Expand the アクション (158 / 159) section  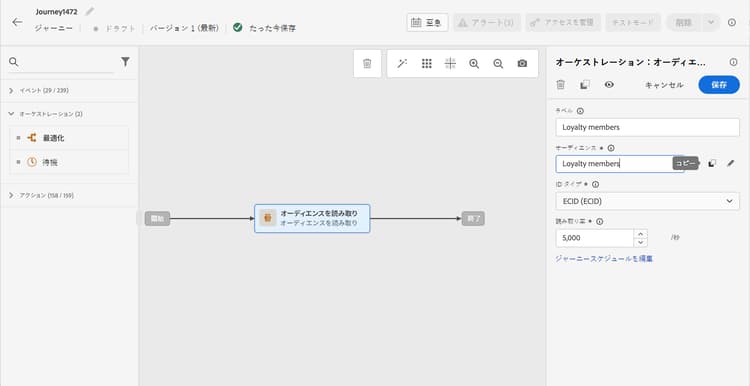click(68, 195)
